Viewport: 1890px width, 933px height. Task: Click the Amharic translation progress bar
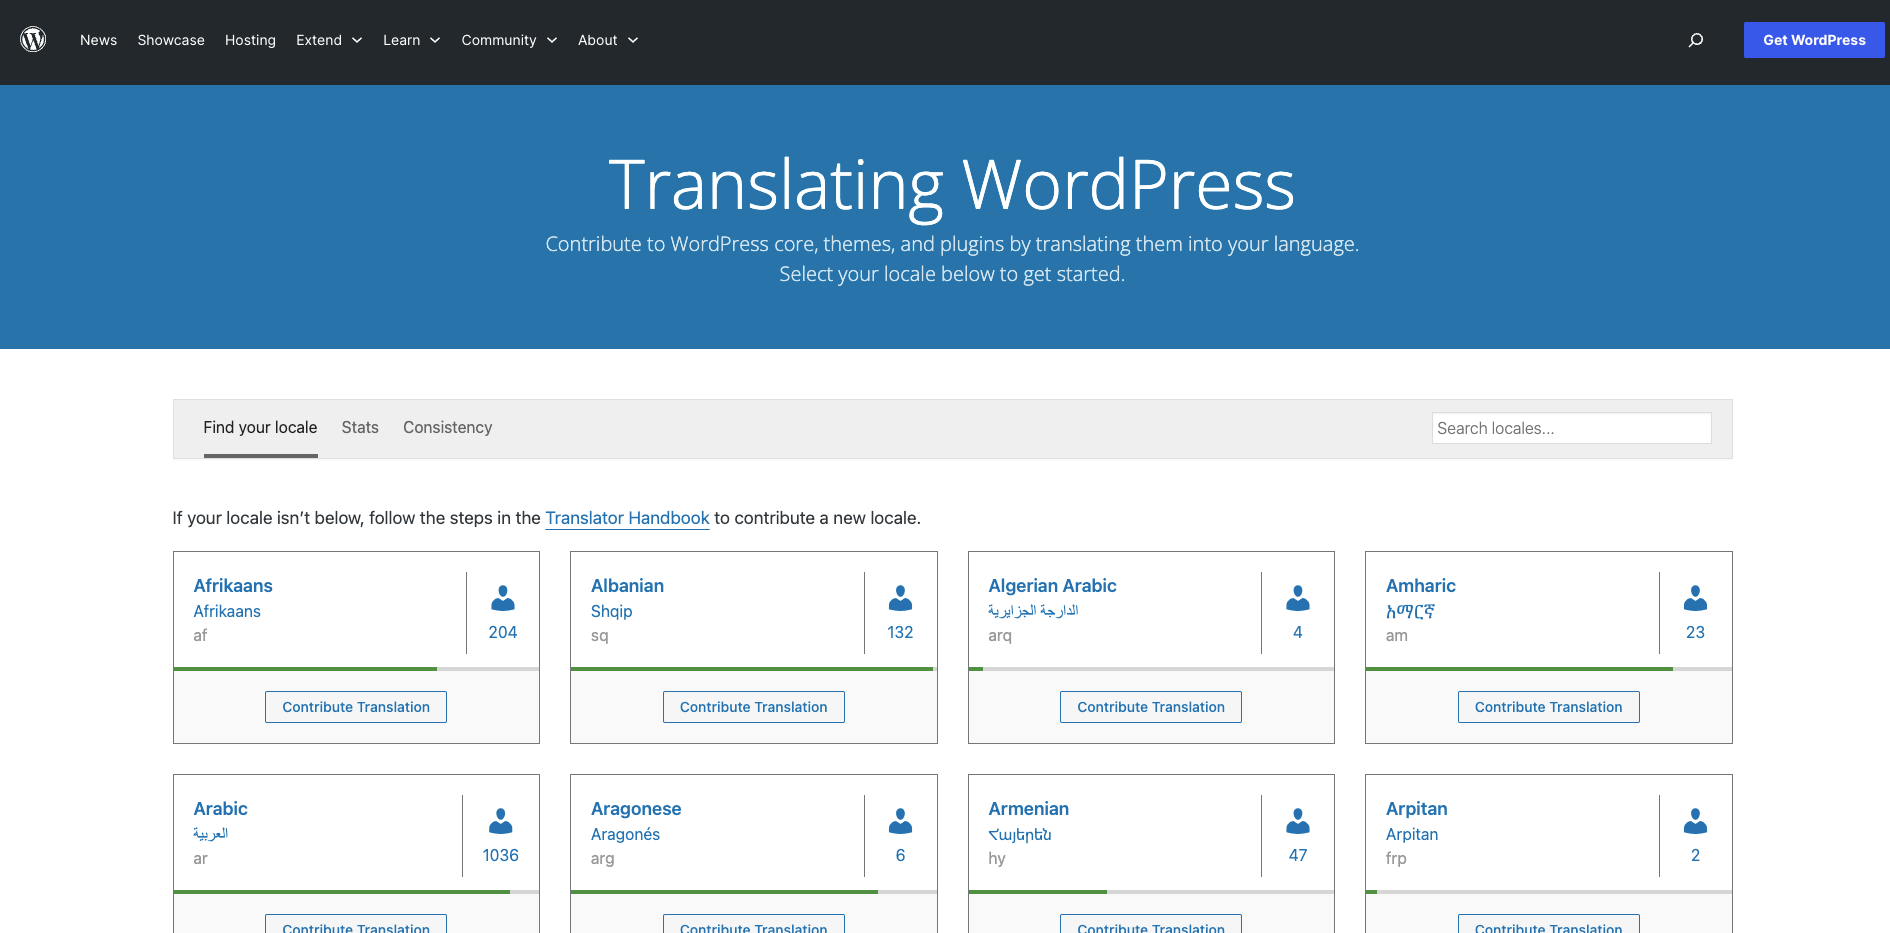point(1549,669)
